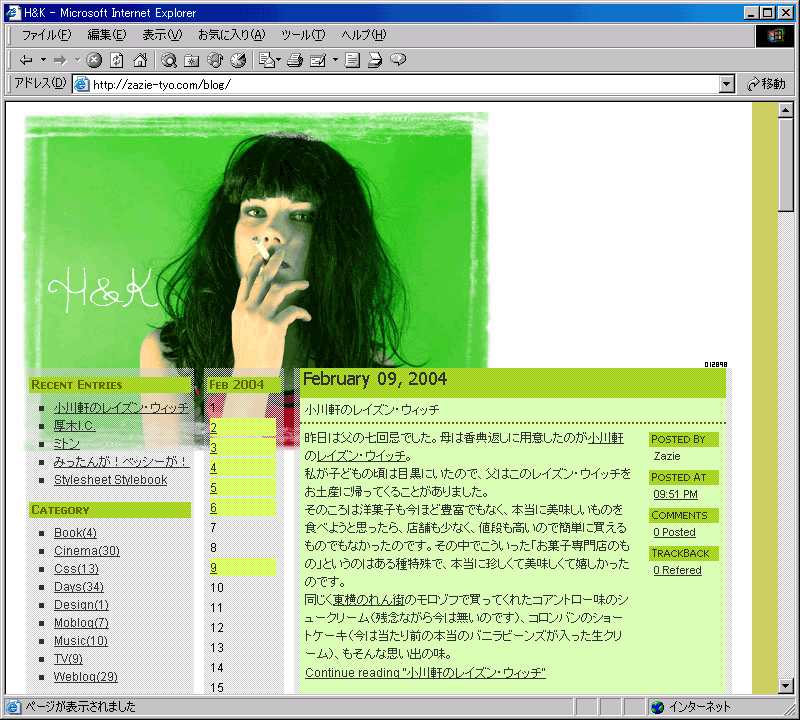Expand the address bar dropdown arrow
The height and width of the screenshot is (720, 800).
click(727, 84)
